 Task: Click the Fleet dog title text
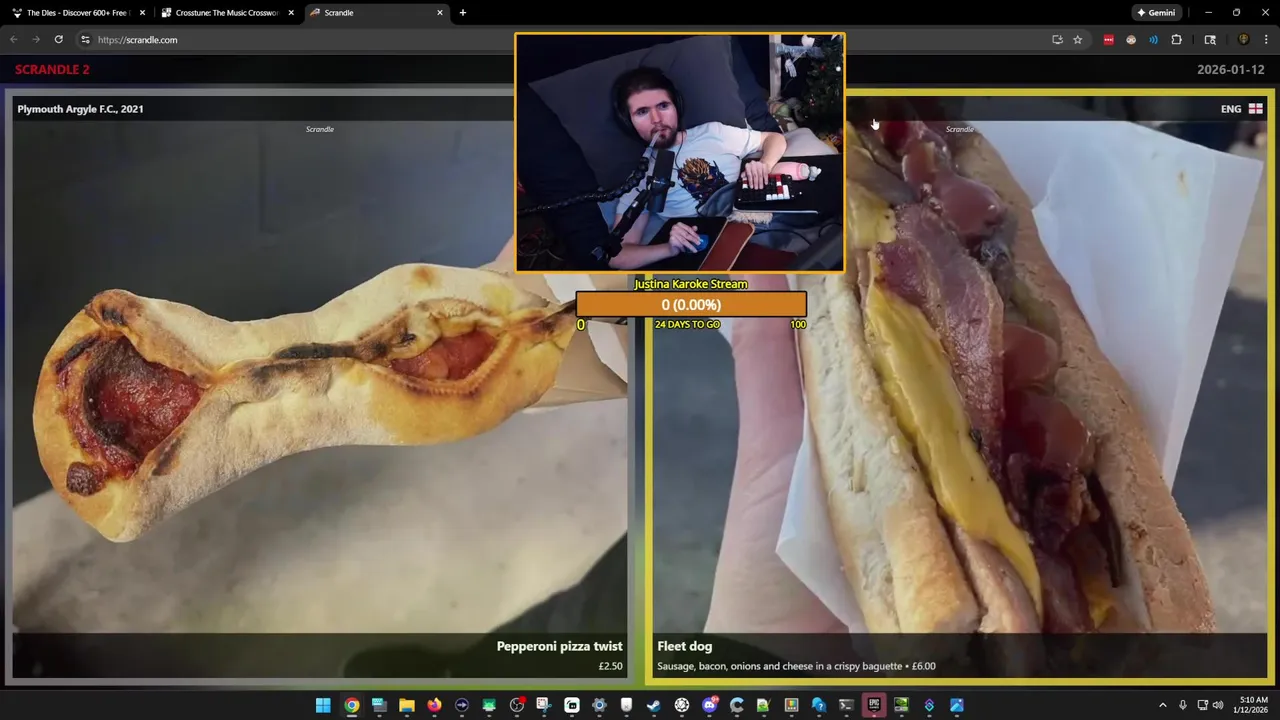684,646
